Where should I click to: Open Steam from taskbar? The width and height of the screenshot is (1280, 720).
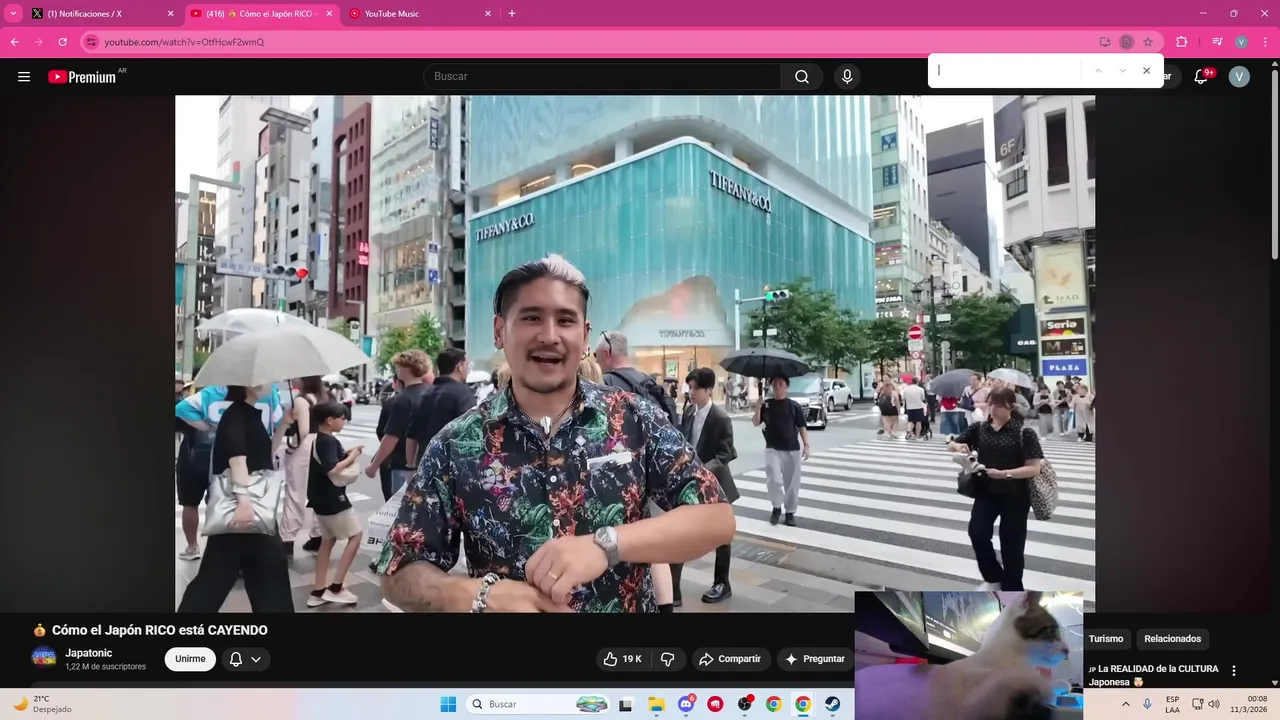click(x=832, y=704)
